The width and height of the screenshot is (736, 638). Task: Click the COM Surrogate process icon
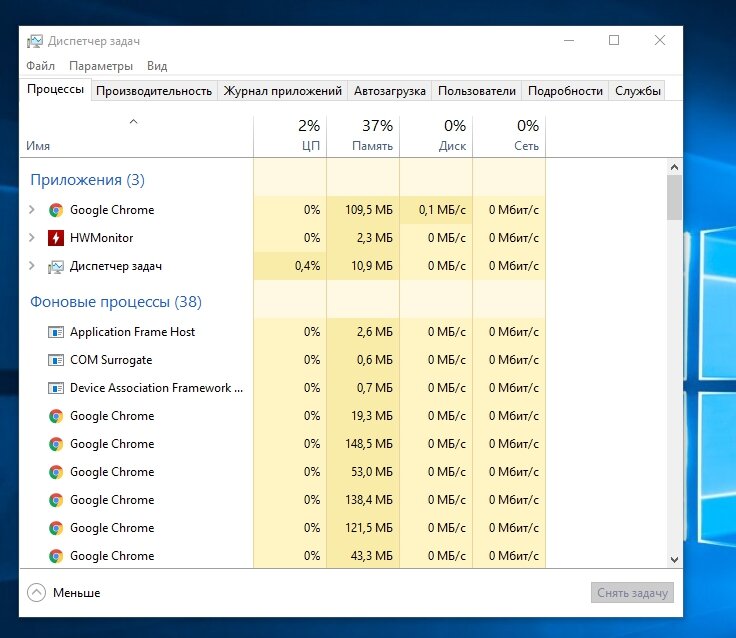click(56, 360)
